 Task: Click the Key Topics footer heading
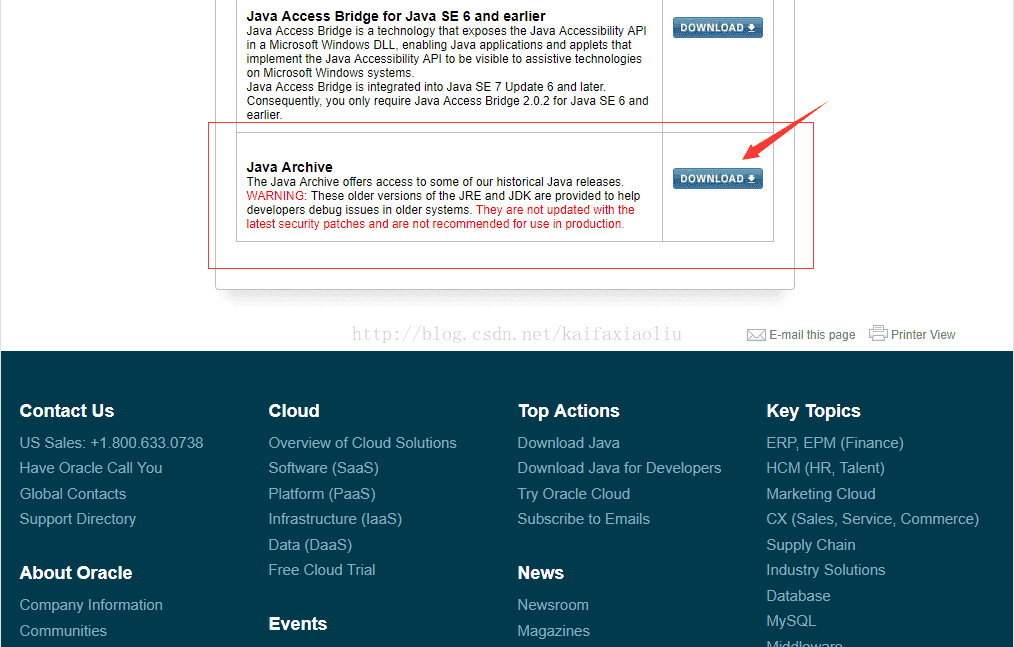pos(813,411)
